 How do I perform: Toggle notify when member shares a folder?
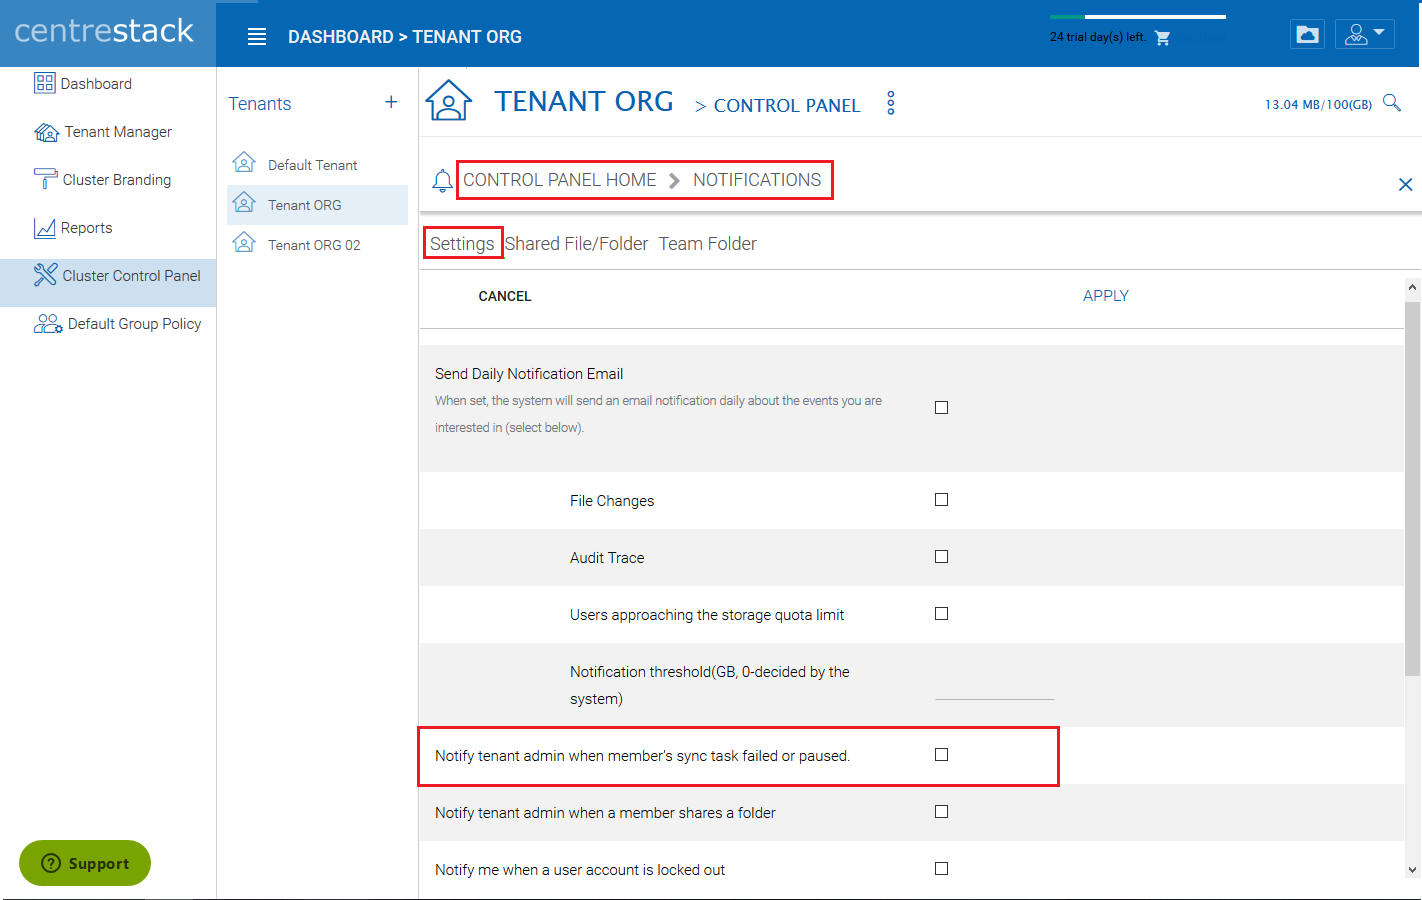click(941, 811)
